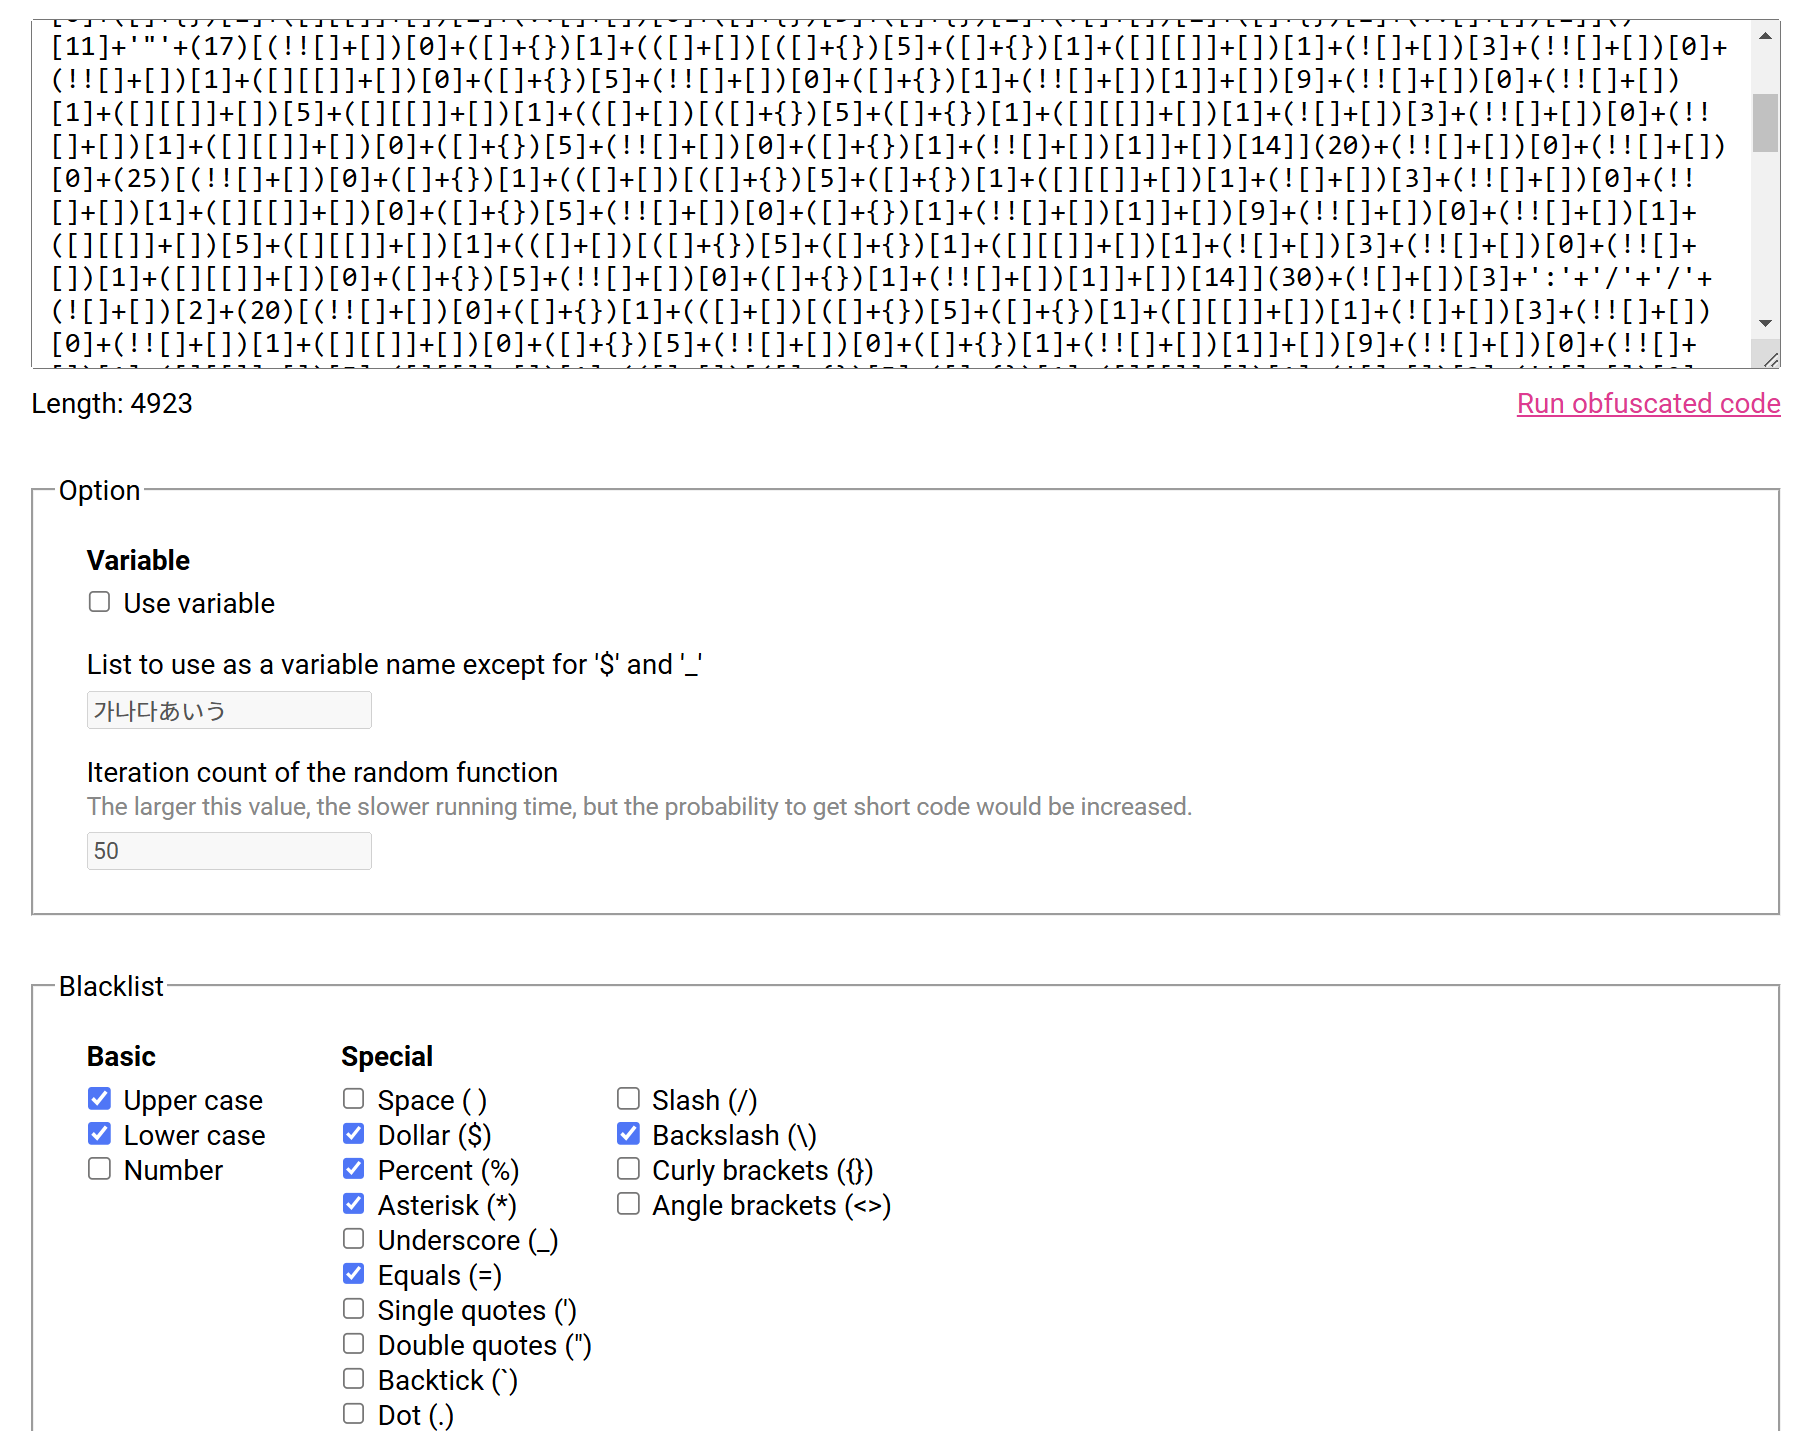
Task: Uncheck the Backslash (\) checkbox
Action: pyautogui.click(x=628, y=1133)
